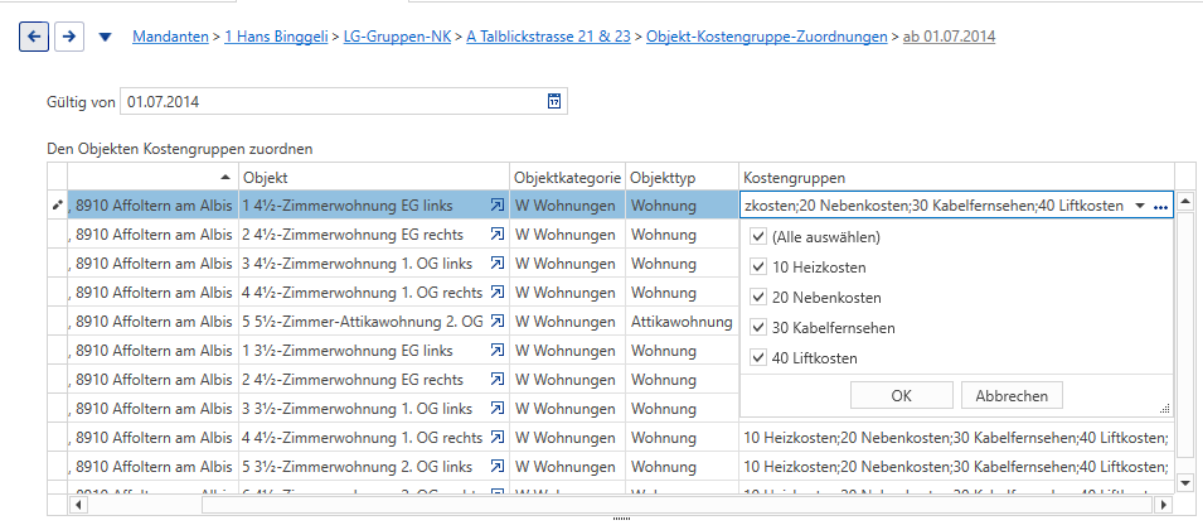
Task: Click the horizontal scrollbar left arrow
Action: pyautogui.click(x=77, y=505)
